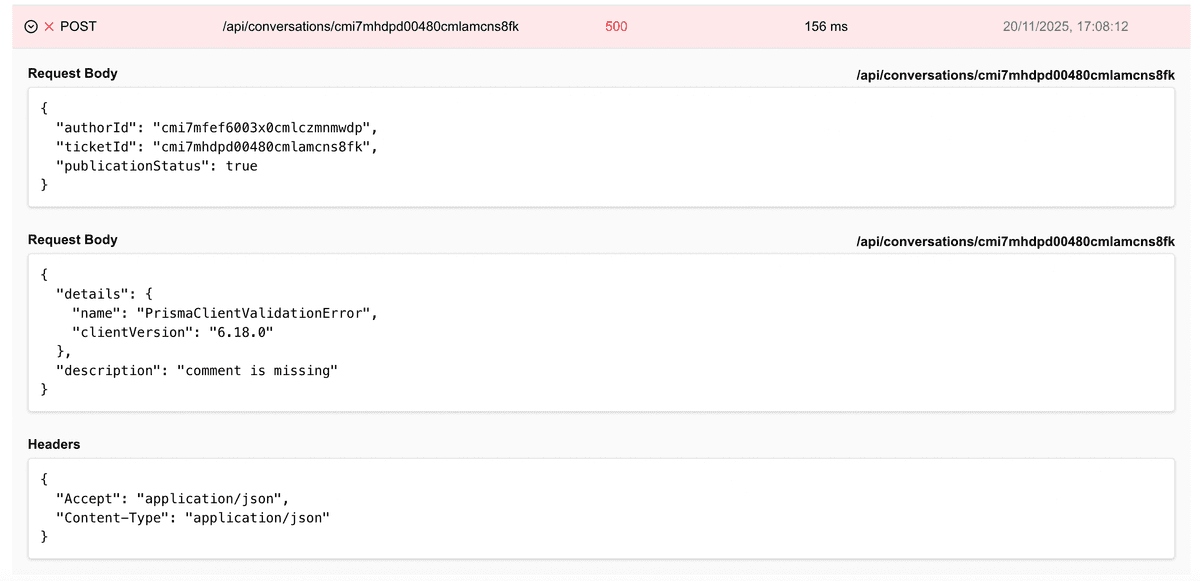1200x581 pixels.
Task: Click the Content-Type header line
Action: pyautogui.click(x=193, y=517)
